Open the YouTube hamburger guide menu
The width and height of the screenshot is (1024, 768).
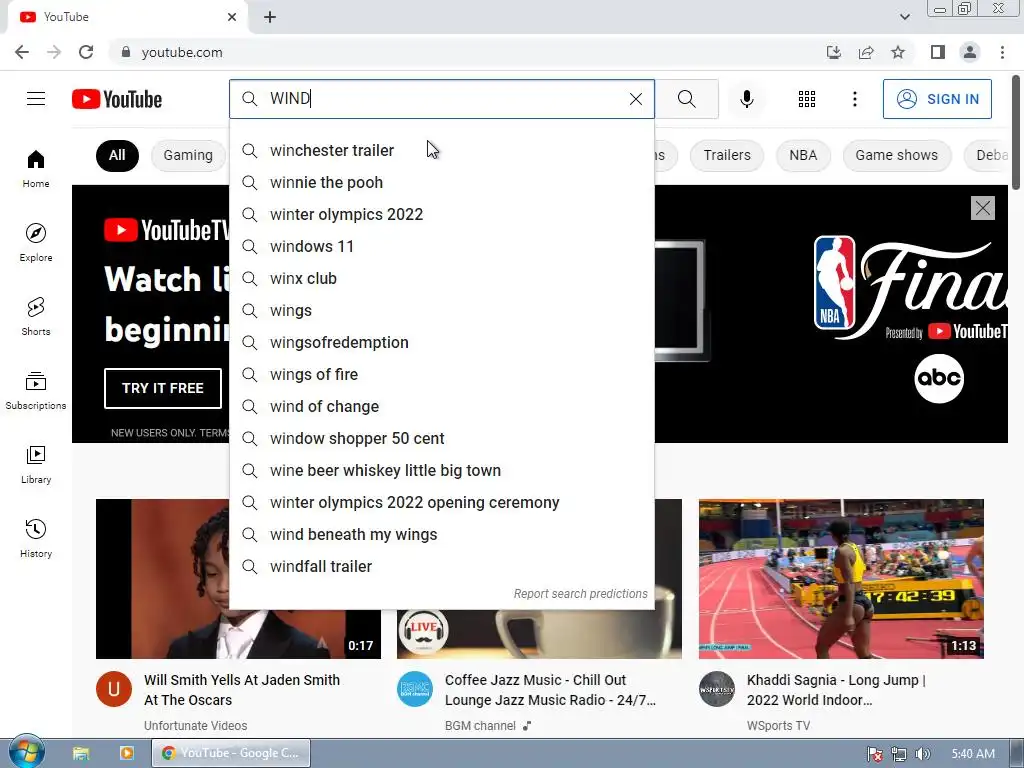point(36,99)
